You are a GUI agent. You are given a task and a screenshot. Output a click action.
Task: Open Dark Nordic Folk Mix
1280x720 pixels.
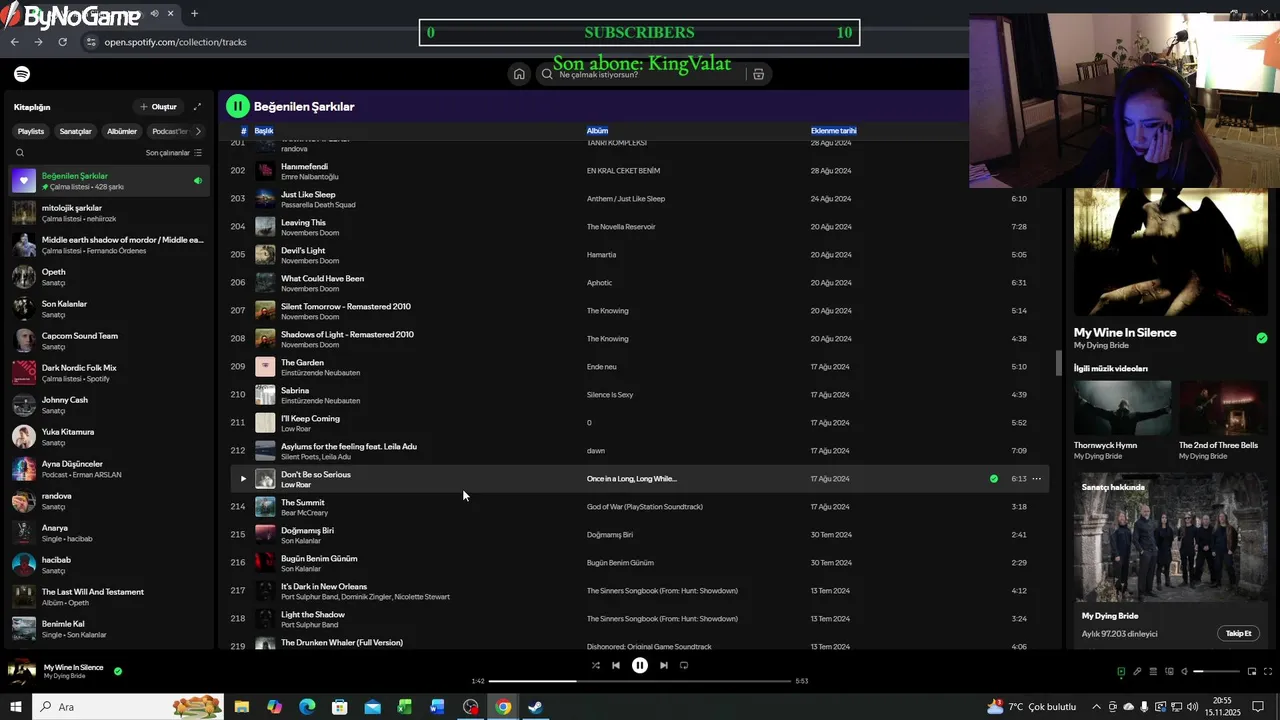point(110,373)
